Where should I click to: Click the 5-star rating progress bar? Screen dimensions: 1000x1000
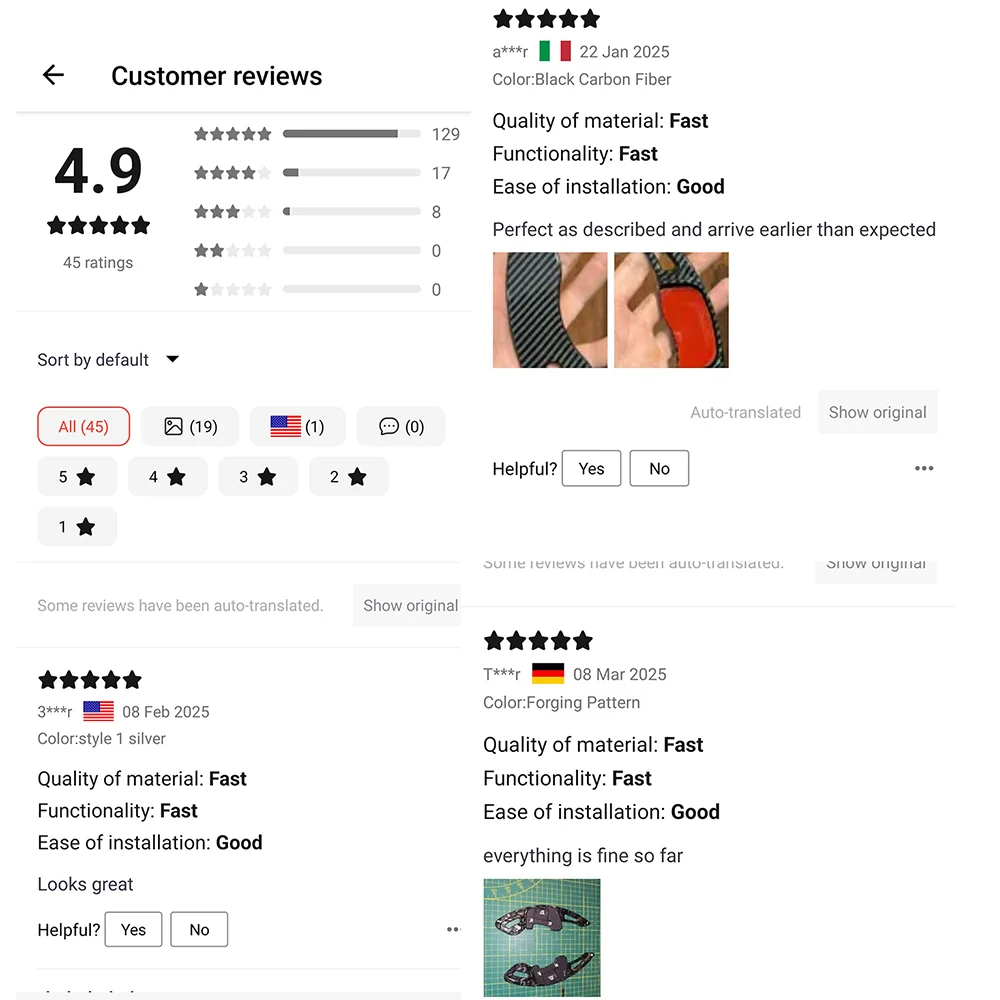click(x=351, y=134)
